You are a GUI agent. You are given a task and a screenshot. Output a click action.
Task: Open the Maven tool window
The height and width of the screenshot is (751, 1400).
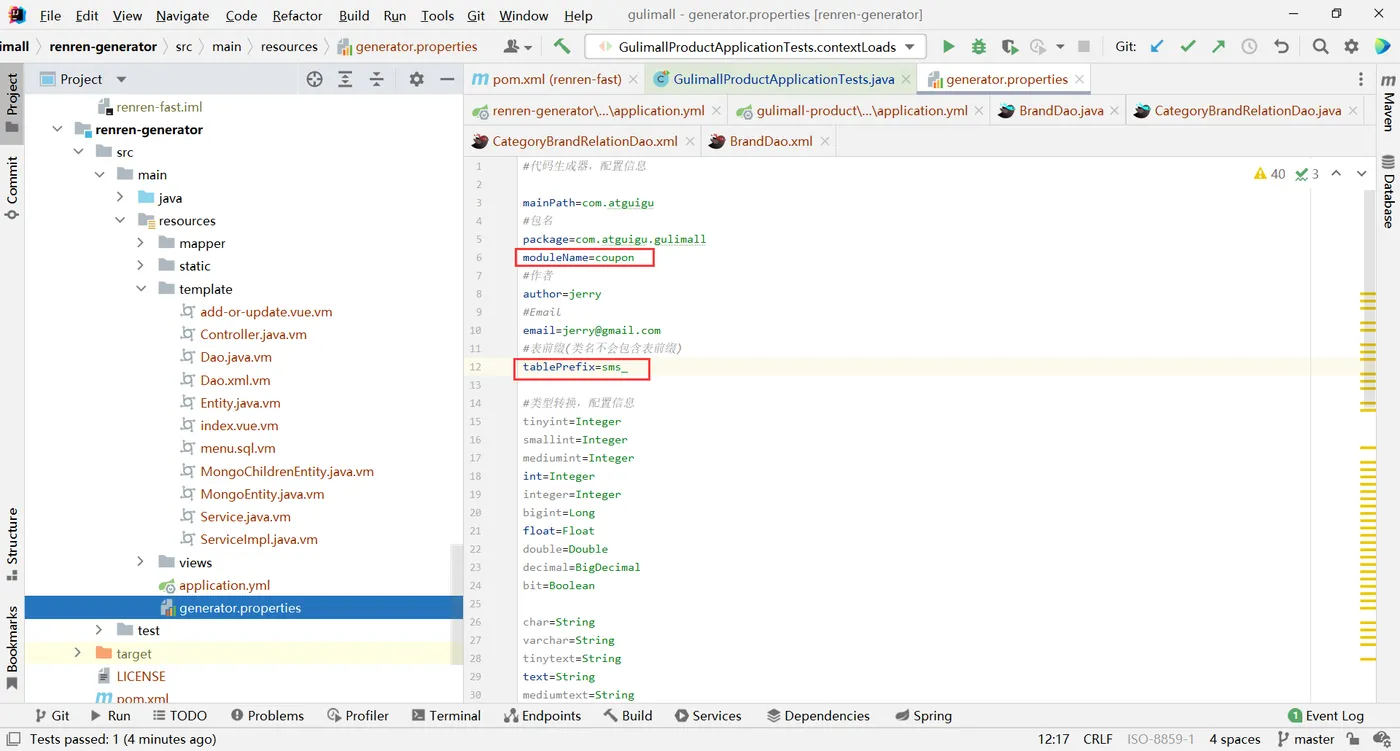pos(1388,102)
